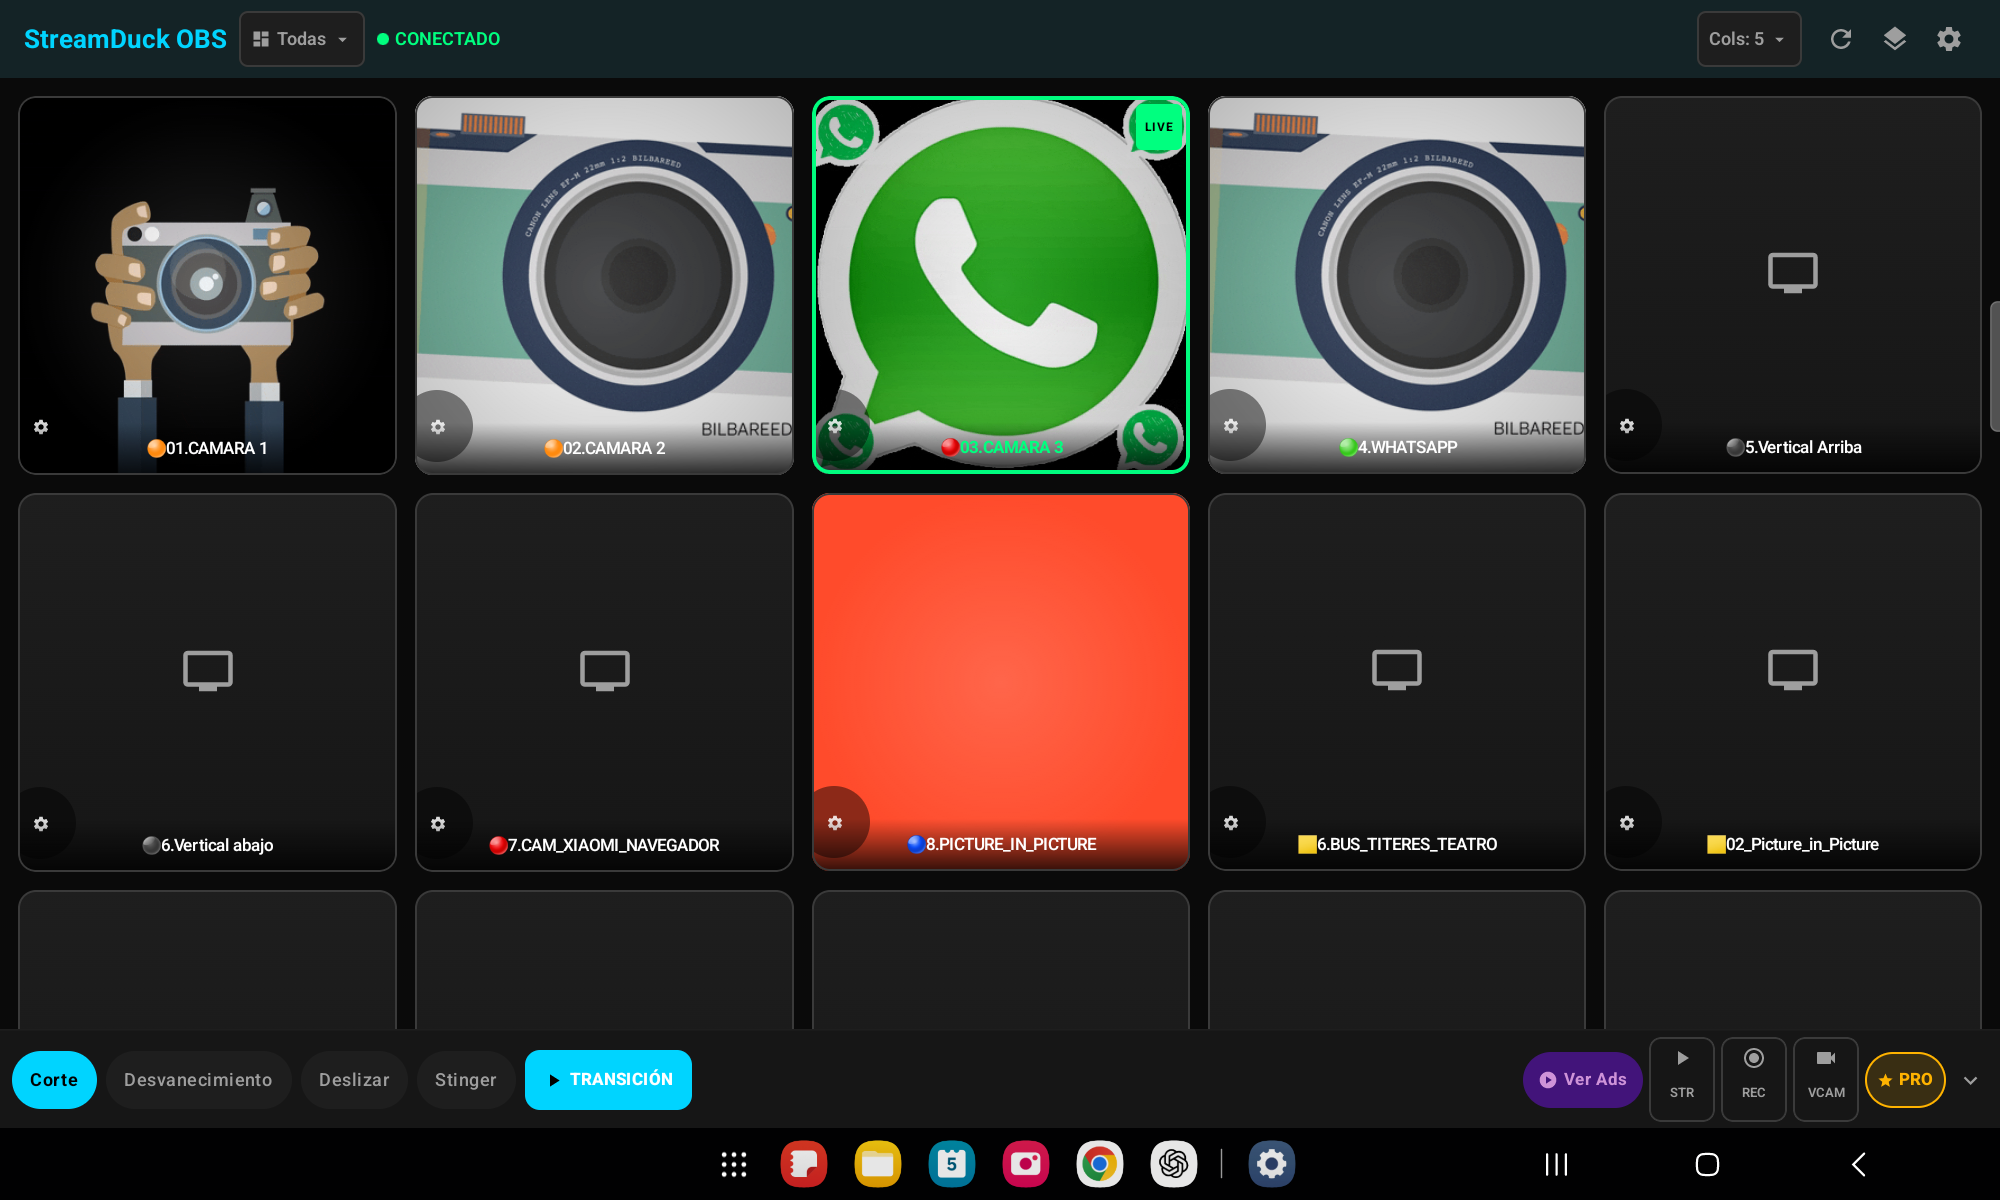The height and width of the screenshot is (1200, 2000).
Task: Click the refresh icon in top bar
Action: tap(1840, 39)
